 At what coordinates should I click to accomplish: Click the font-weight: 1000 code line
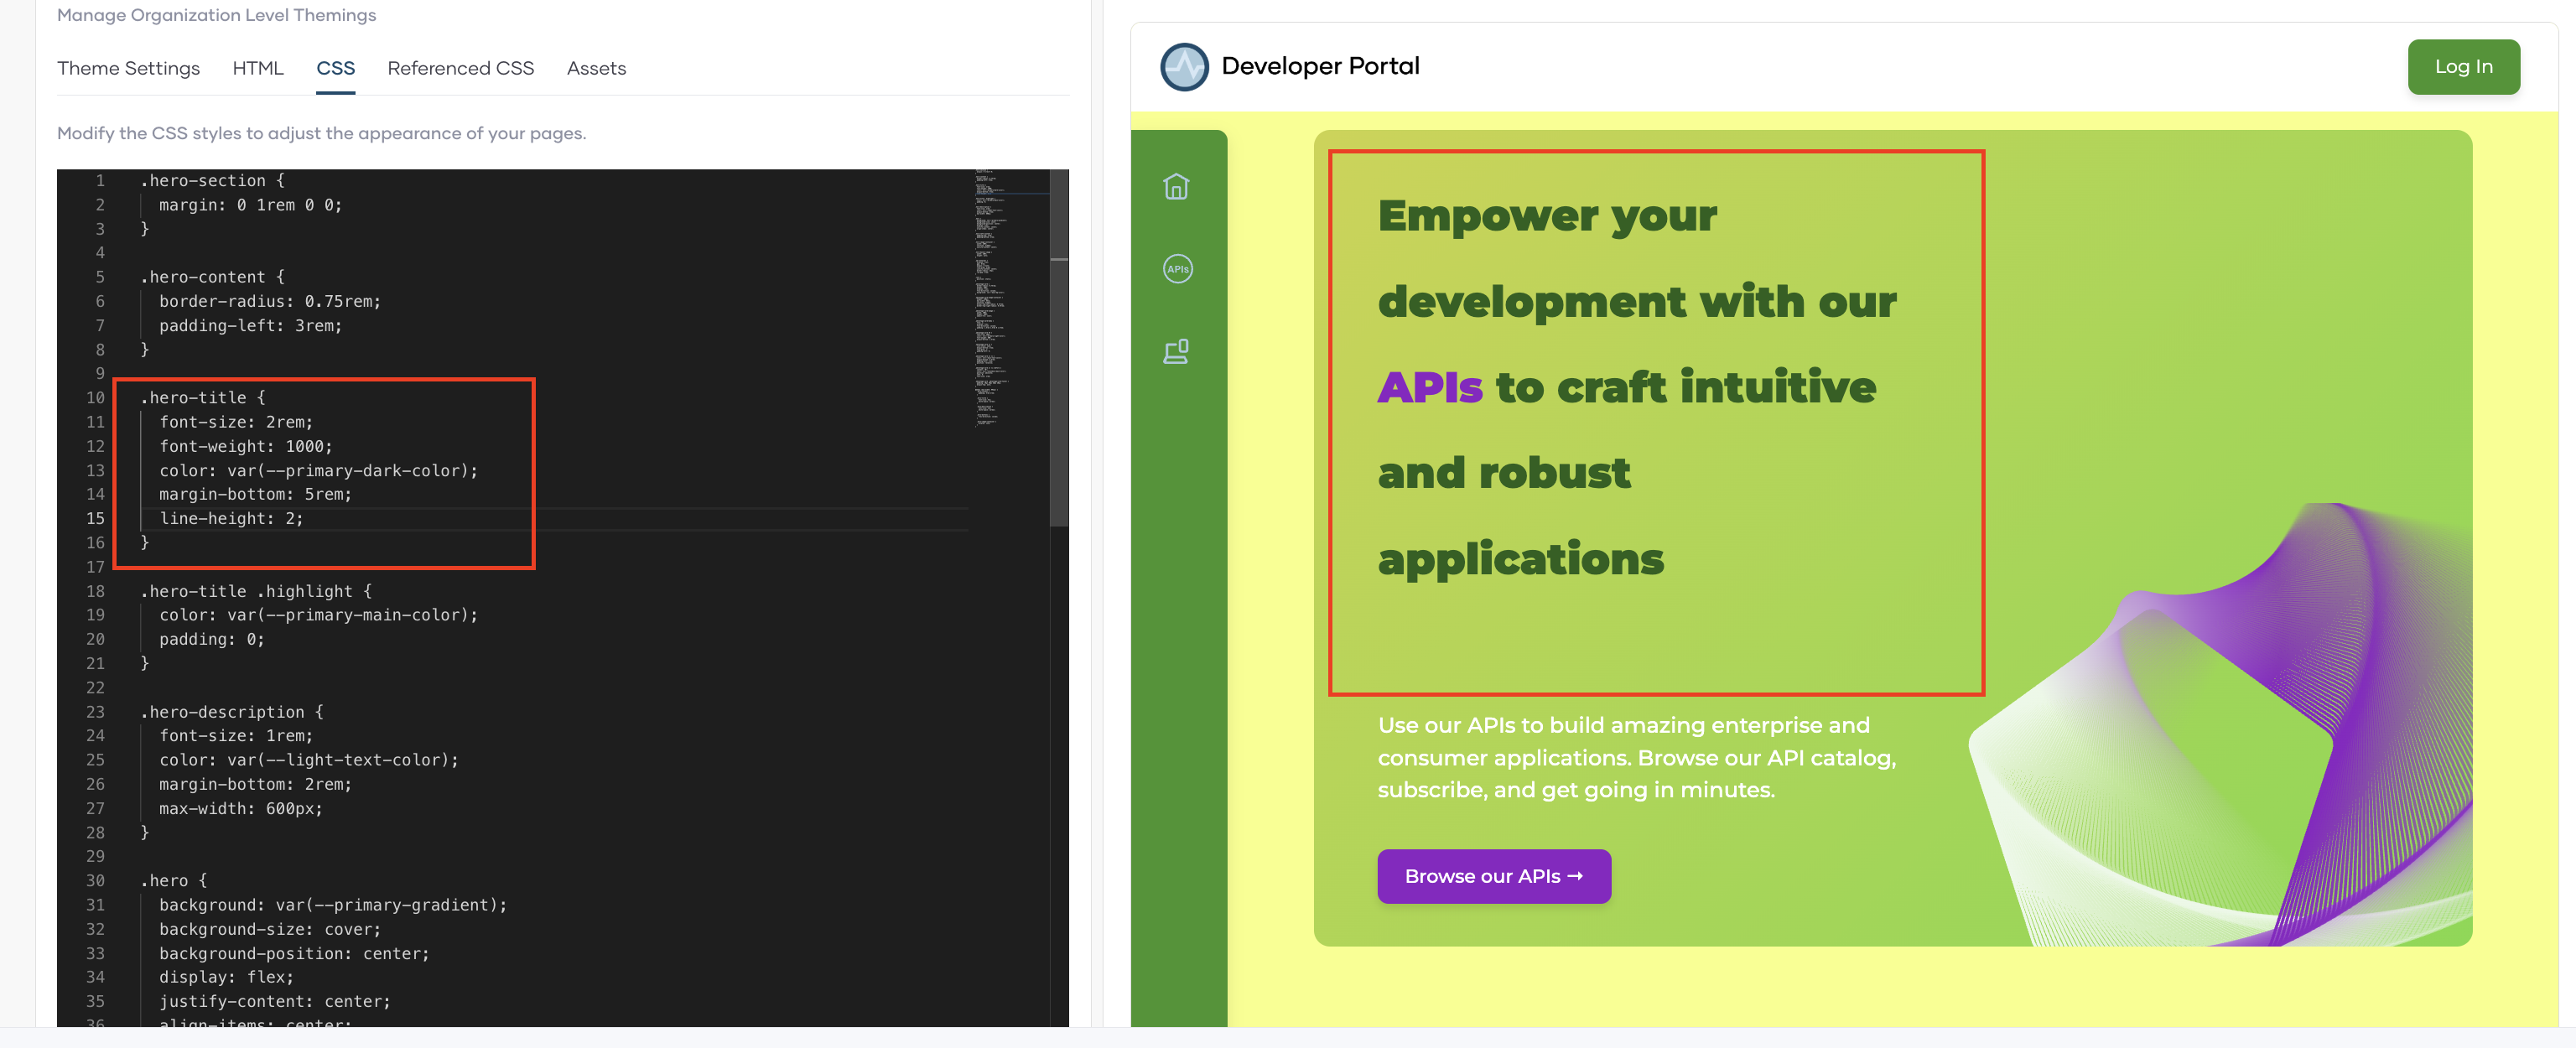[x=245, y=446]
